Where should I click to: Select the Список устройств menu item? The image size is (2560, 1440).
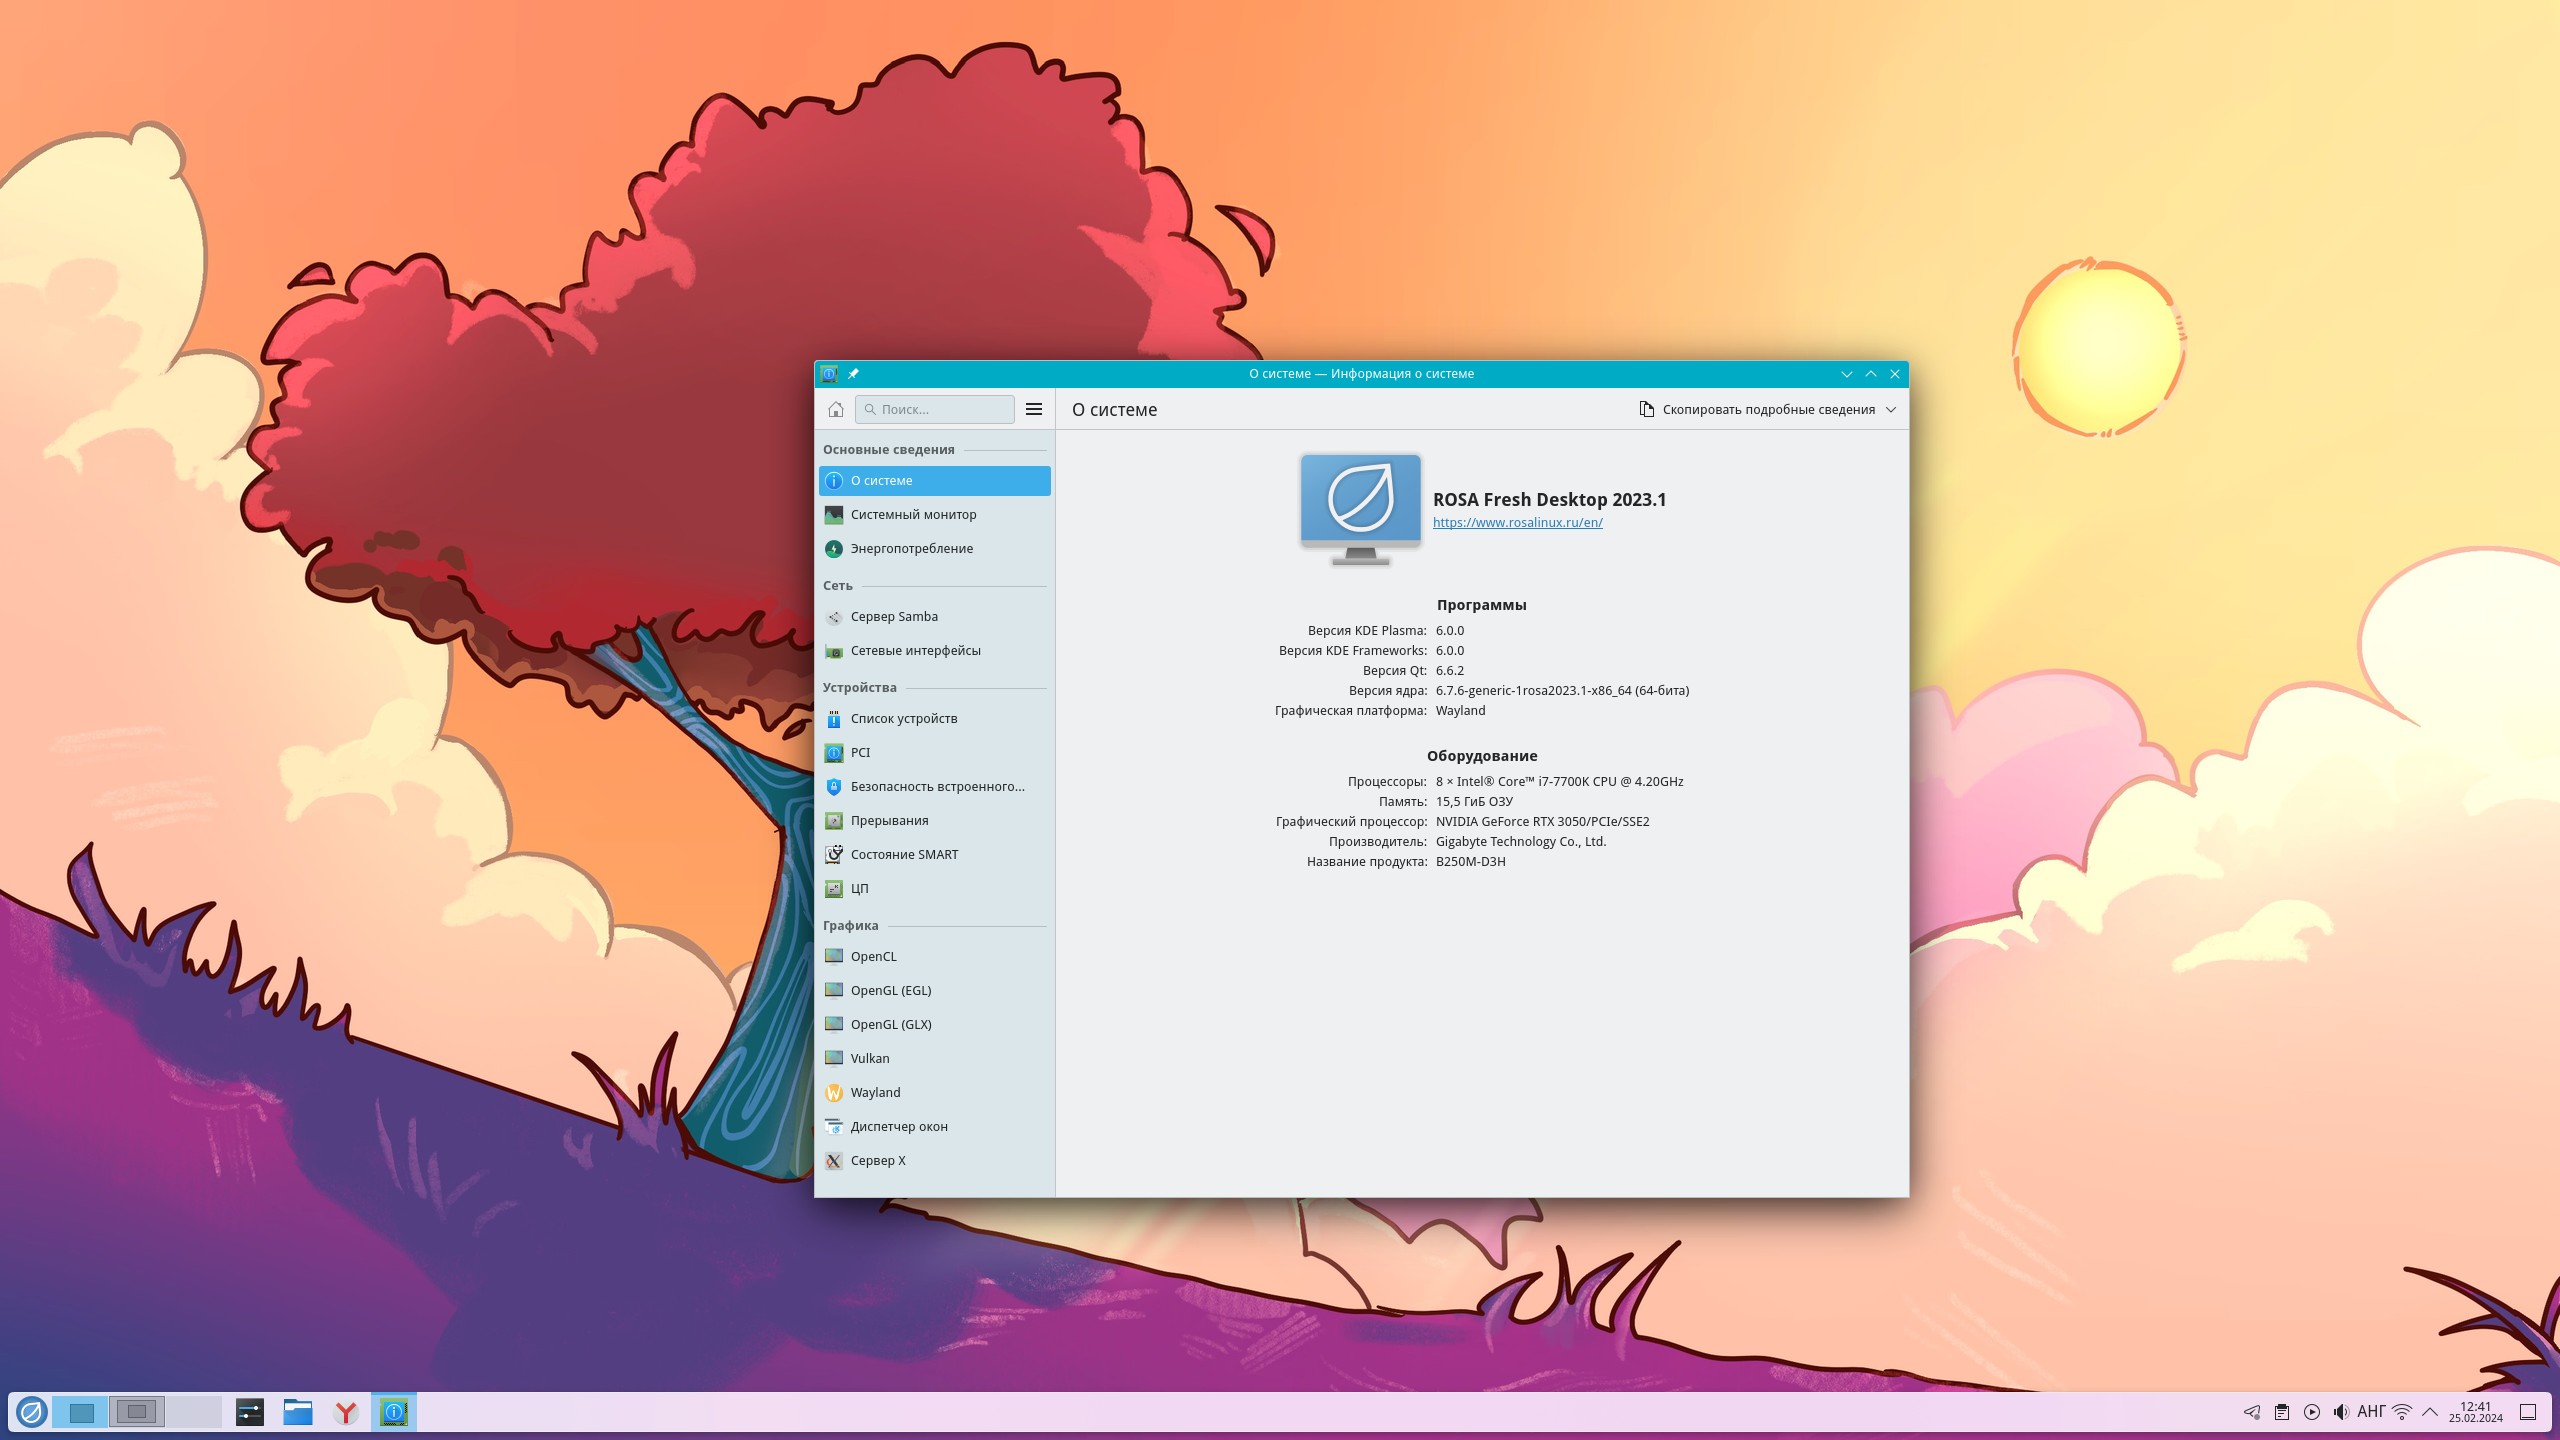(903, 719)
